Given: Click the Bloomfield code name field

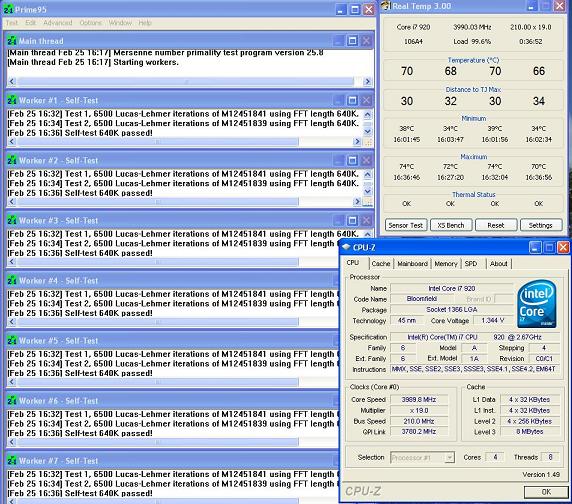Looking at the screenshot, I should pos(422,299).
